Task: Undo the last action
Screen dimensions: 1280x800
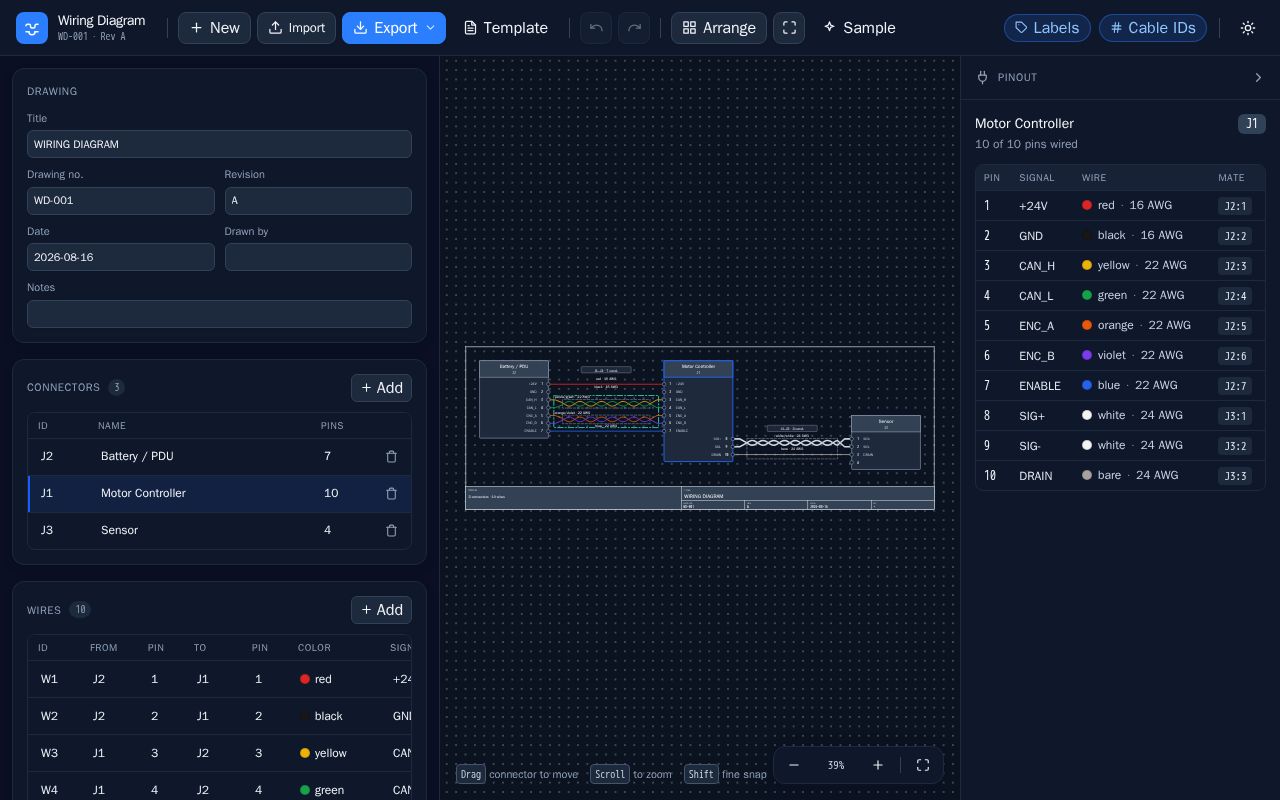Action: [x=596, y=28]
